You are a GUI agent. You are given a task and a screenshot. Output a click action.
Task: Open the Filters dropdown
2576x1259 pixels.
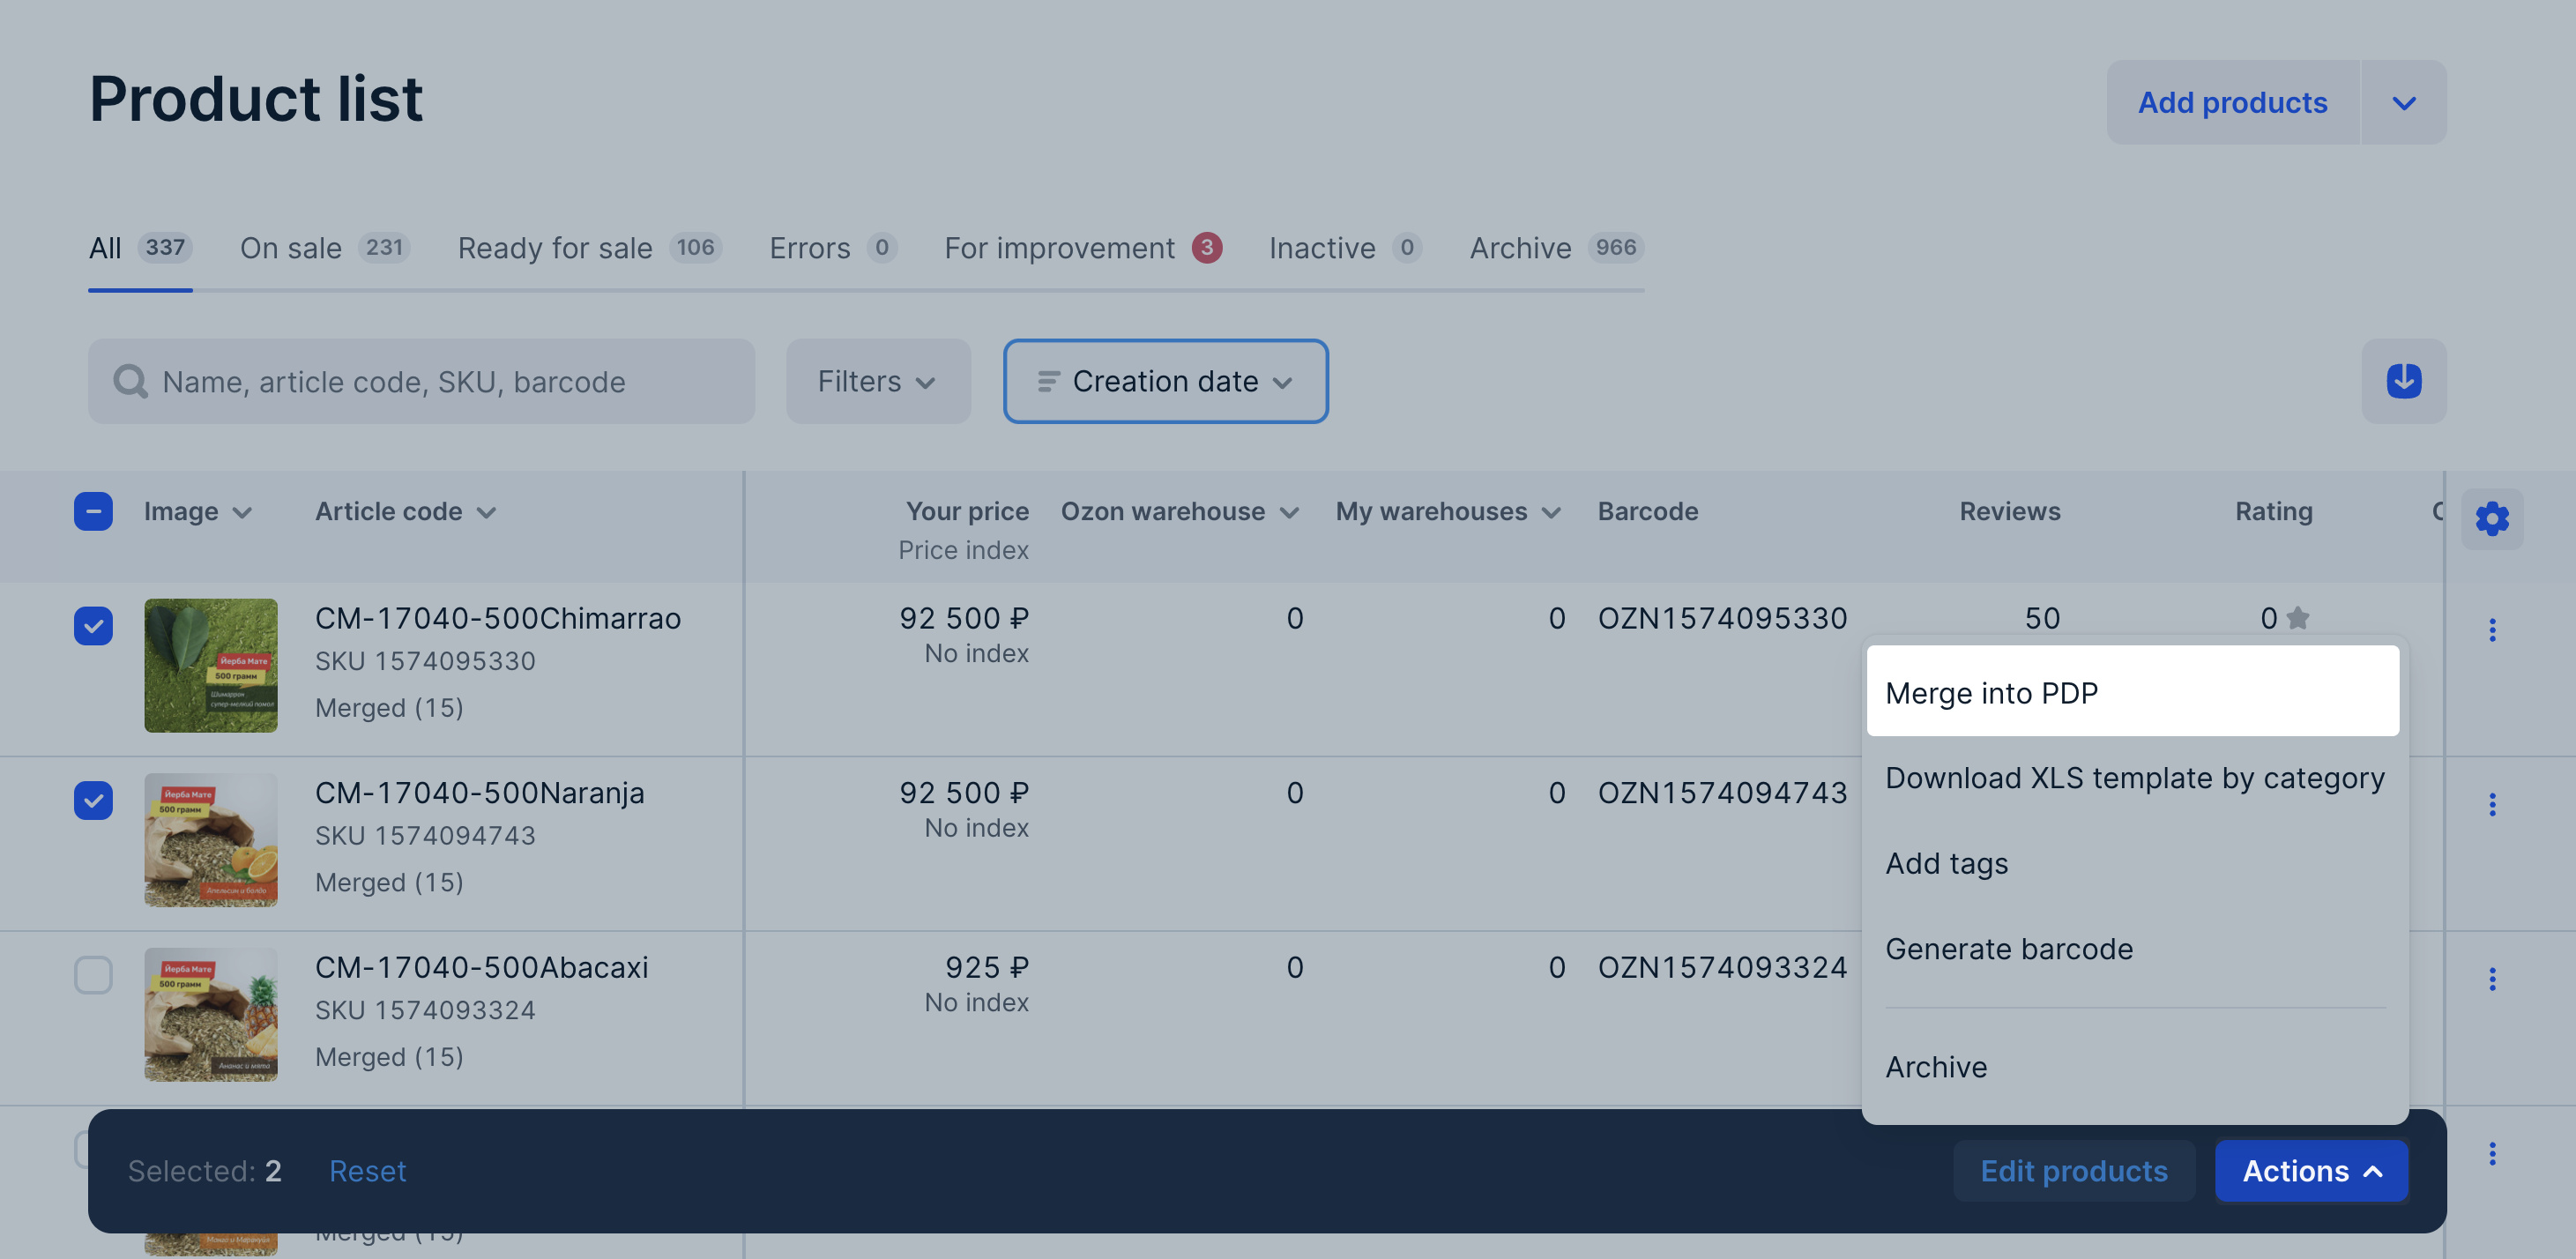tap(877, 381)
